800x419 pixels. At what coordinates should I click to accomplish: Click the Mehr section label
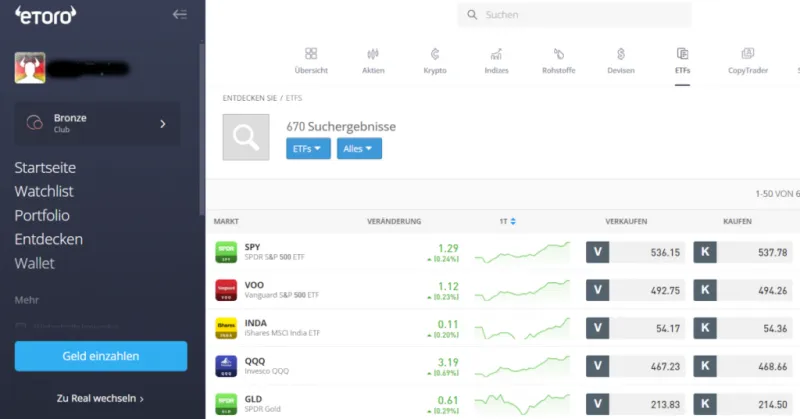click(x=27, y=300)
